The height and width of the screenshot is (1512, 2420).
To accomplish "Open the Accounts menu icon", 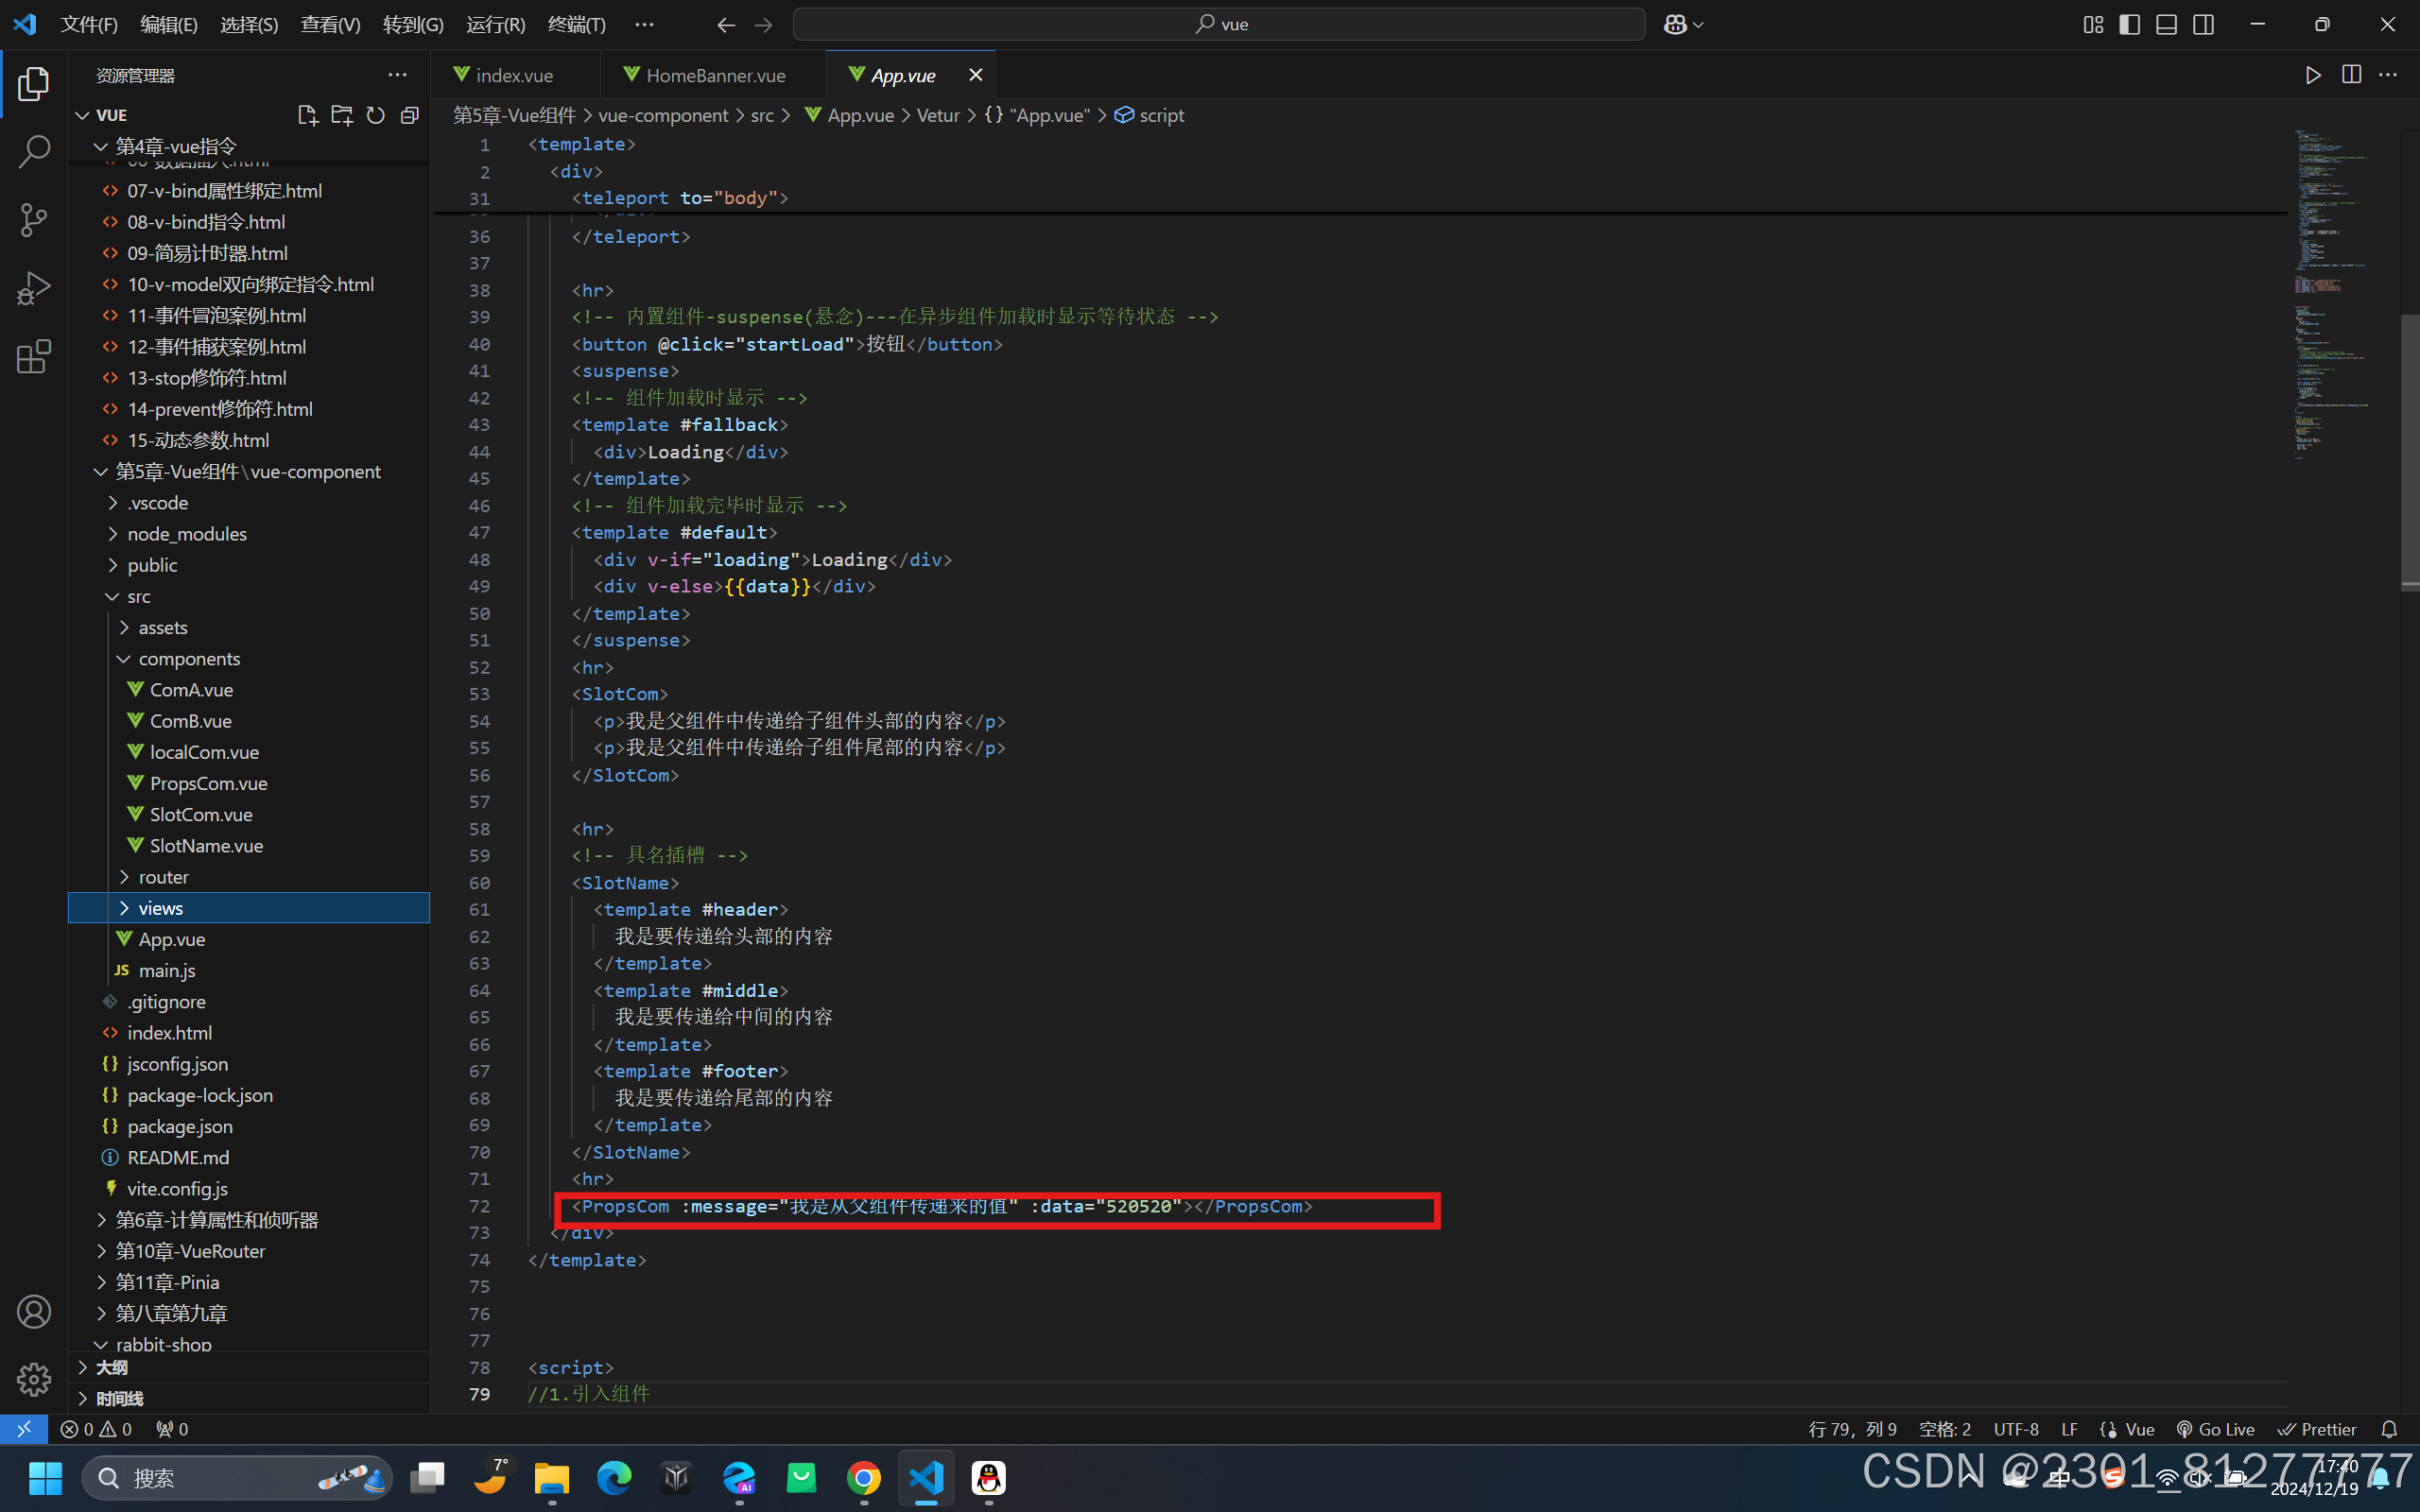I will (x=34, y=1311).
